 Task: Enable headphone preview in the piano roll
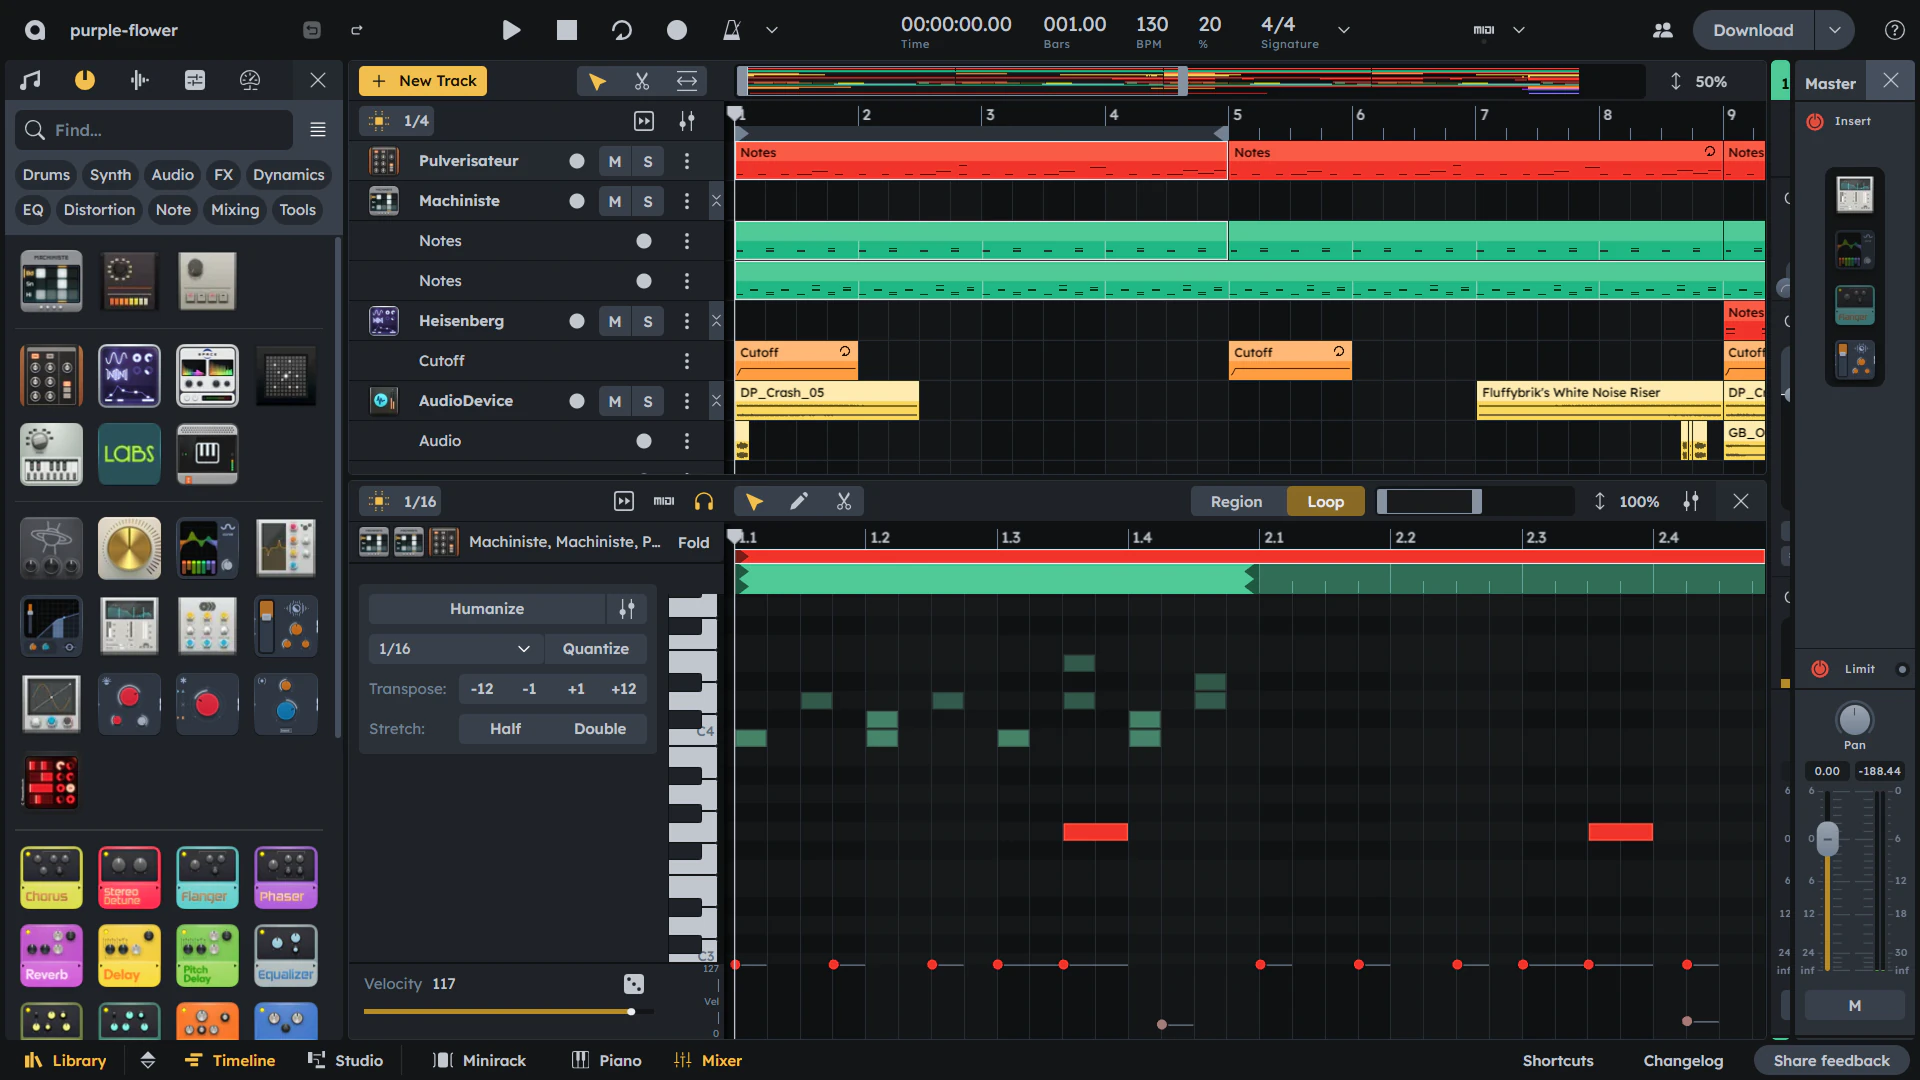[704, 501]
